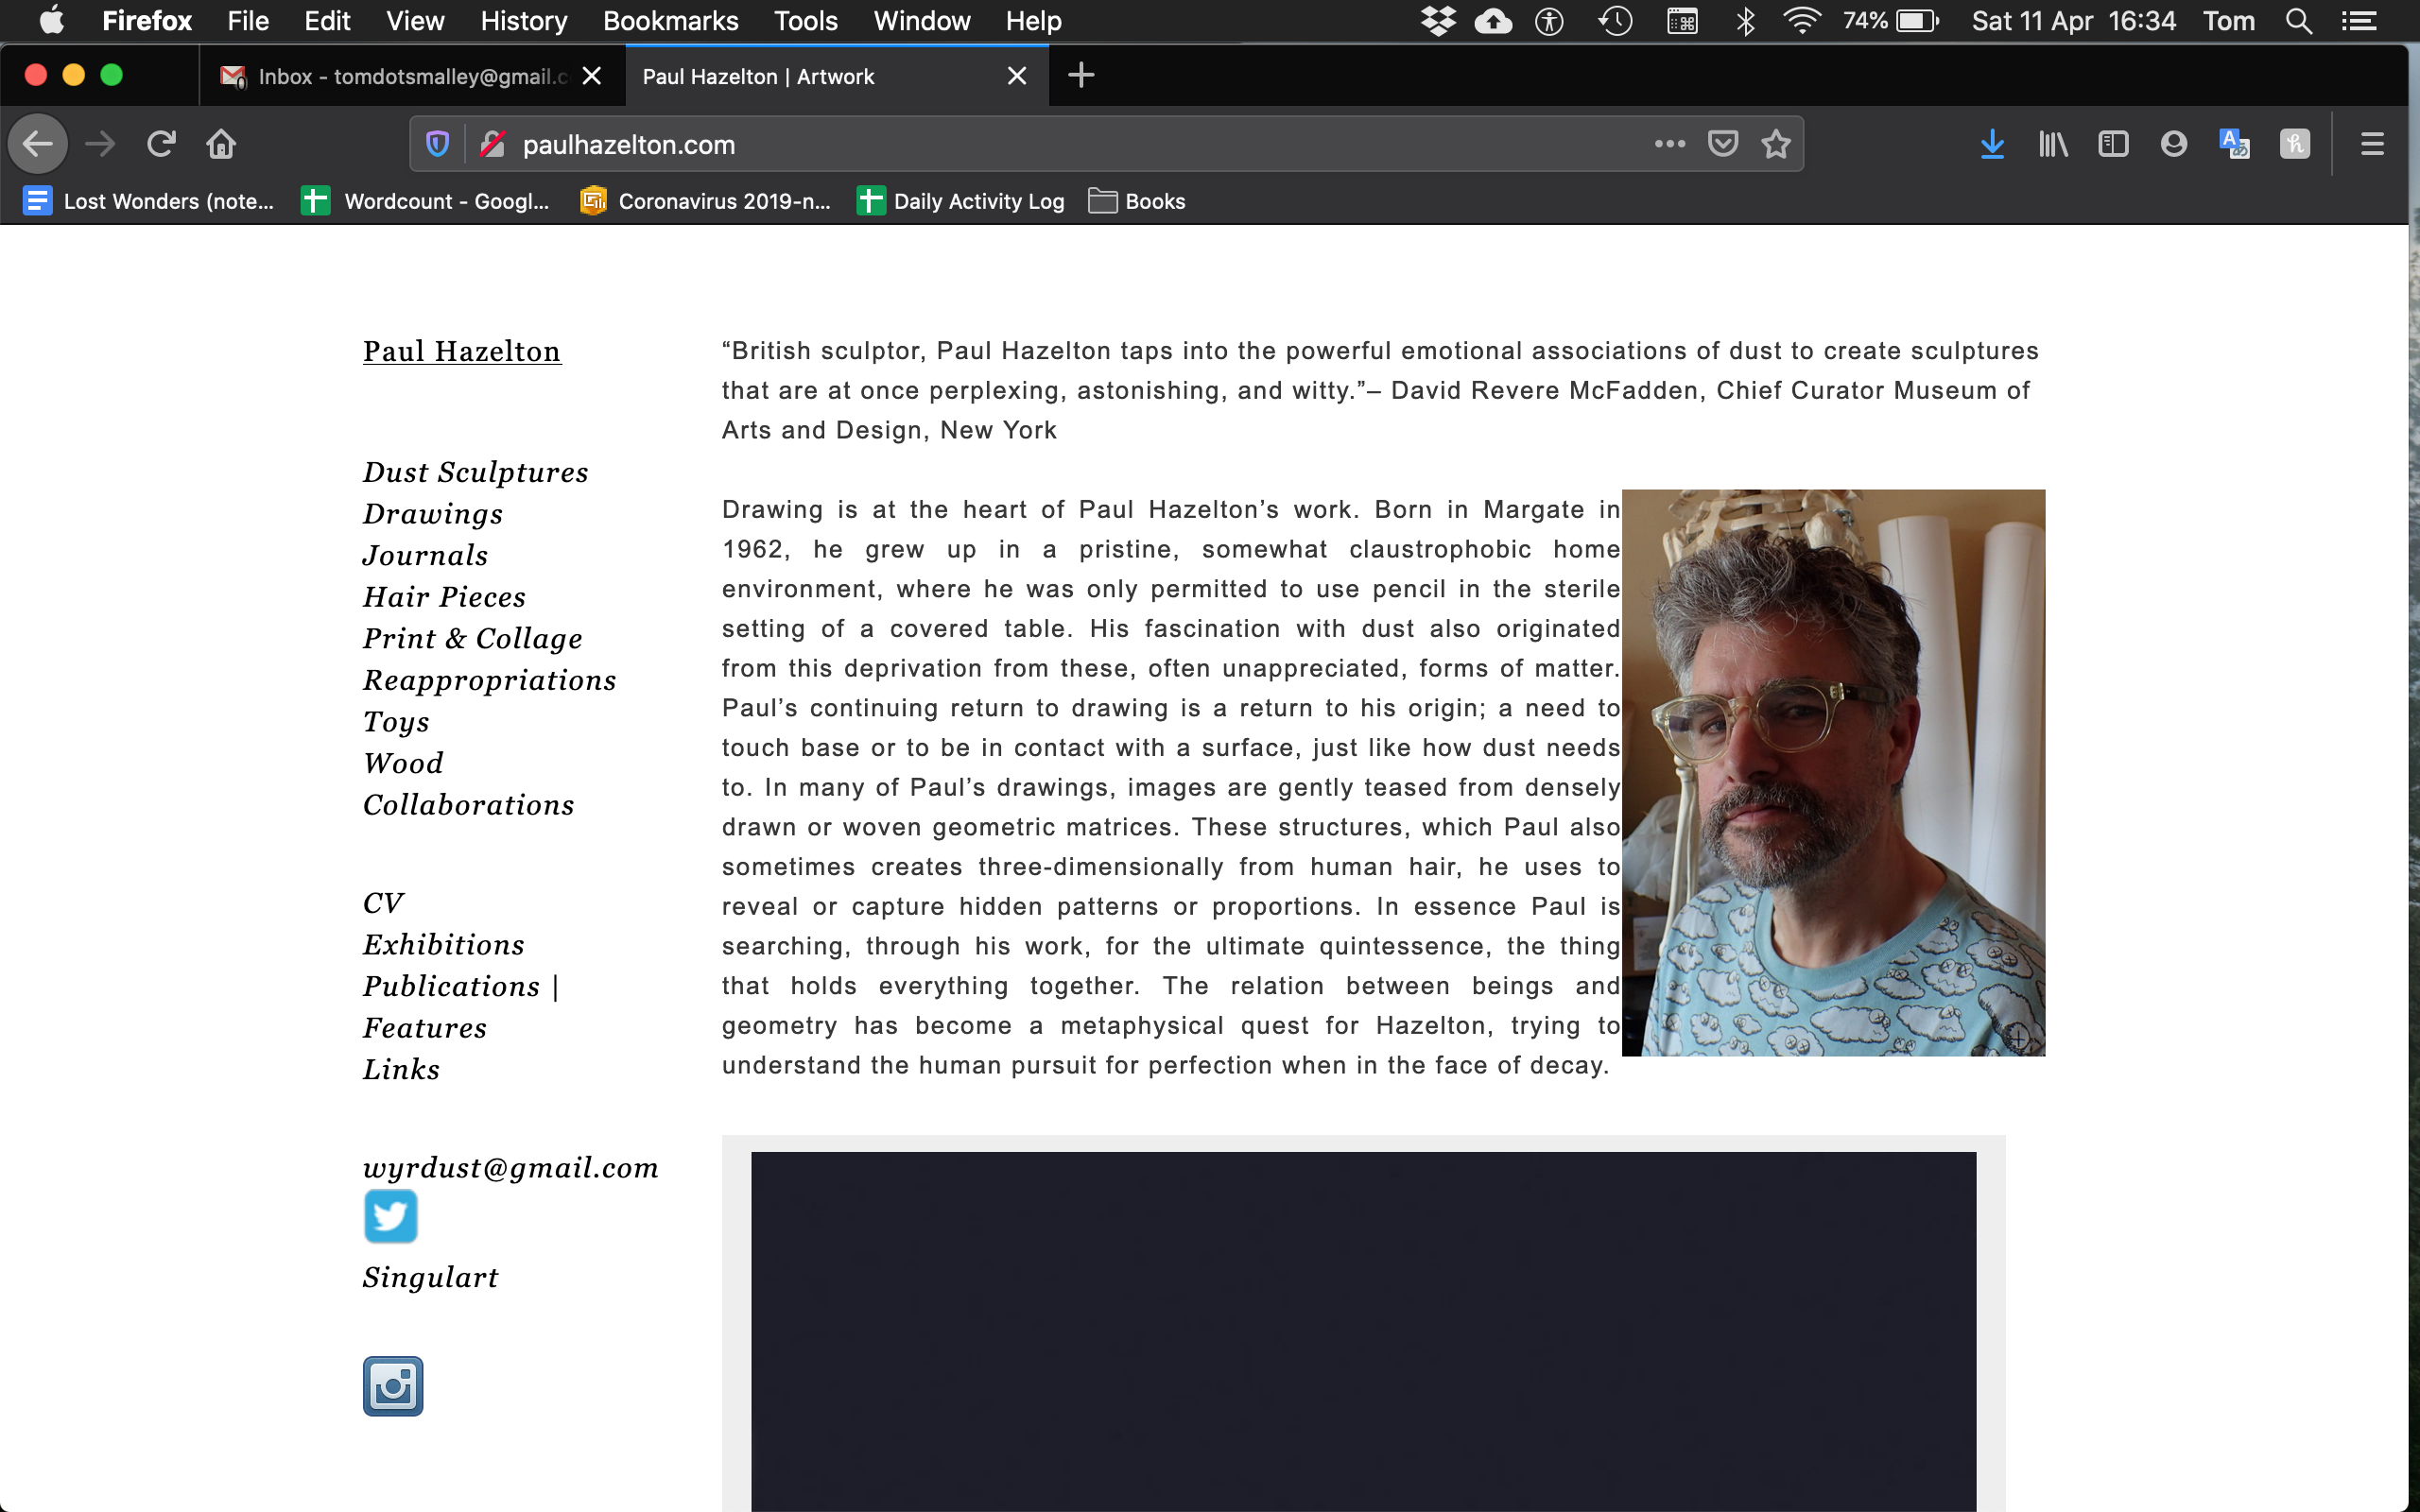The height and width of the screenshot is (1512, 2420).
Task: Open the Firefox downloads arrow
Action: (x=1991, y=145)
